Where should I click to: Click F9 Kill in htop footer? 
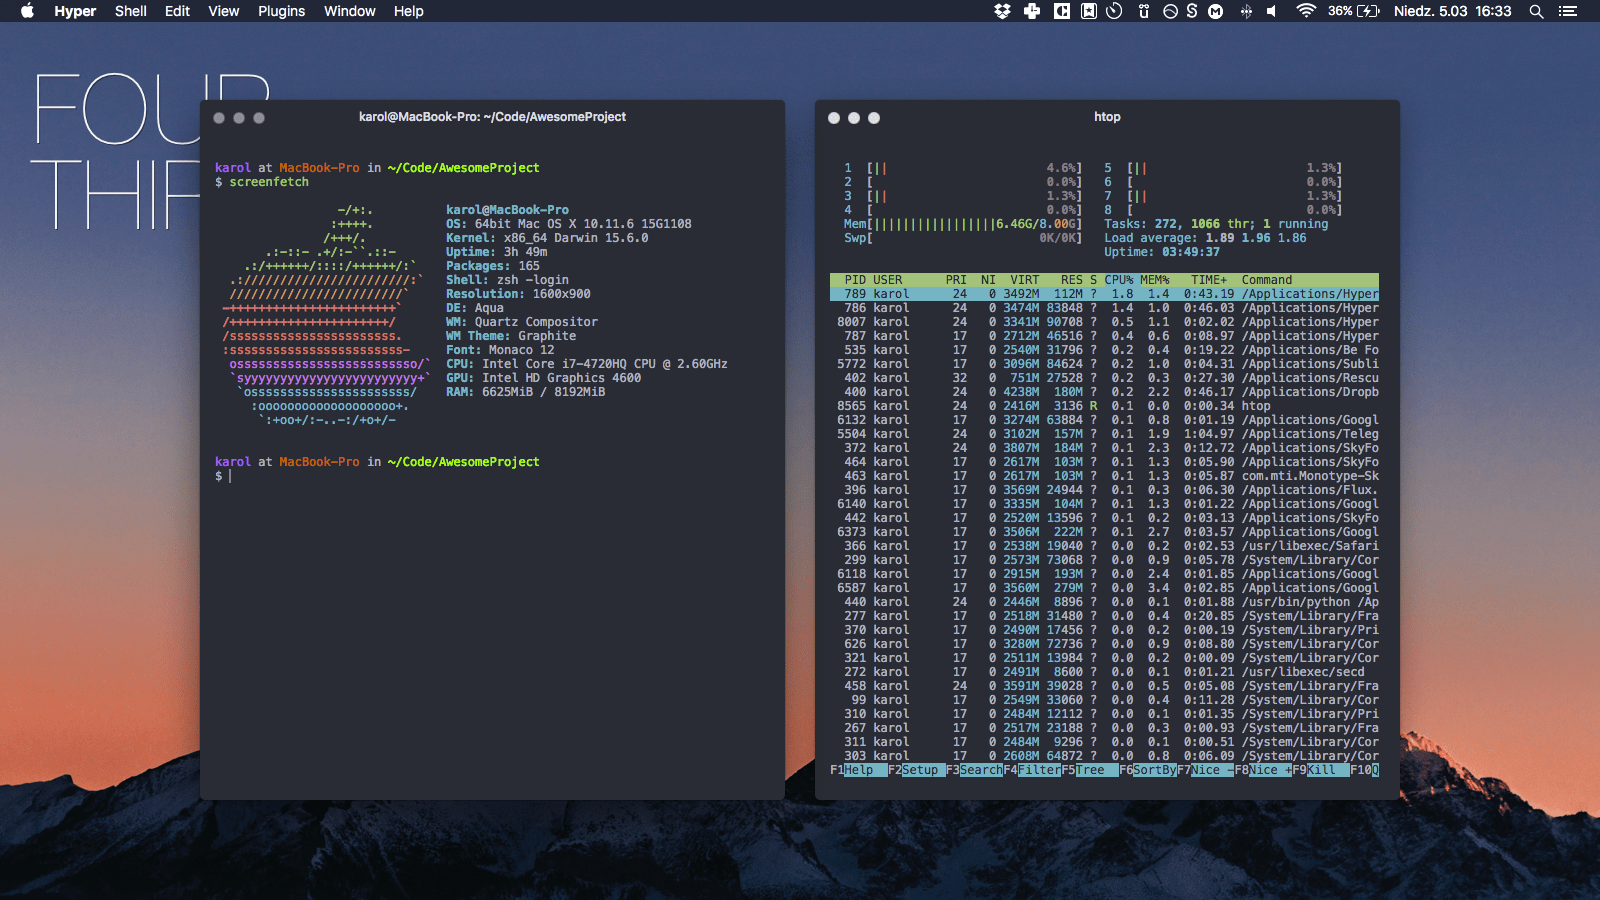click(x=1322, y=770)
